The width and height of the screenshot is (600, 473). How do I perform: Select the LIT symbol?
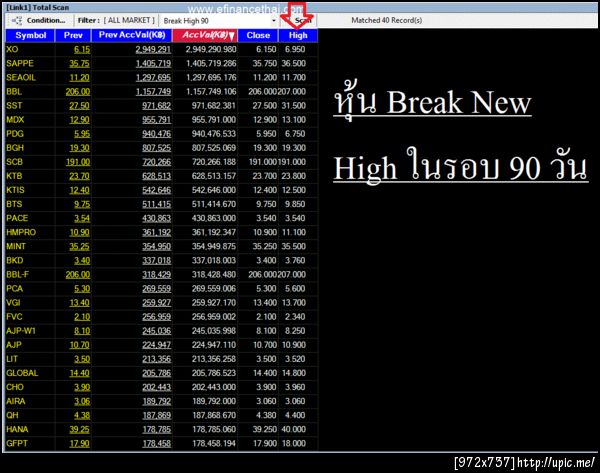click(12, 359)
